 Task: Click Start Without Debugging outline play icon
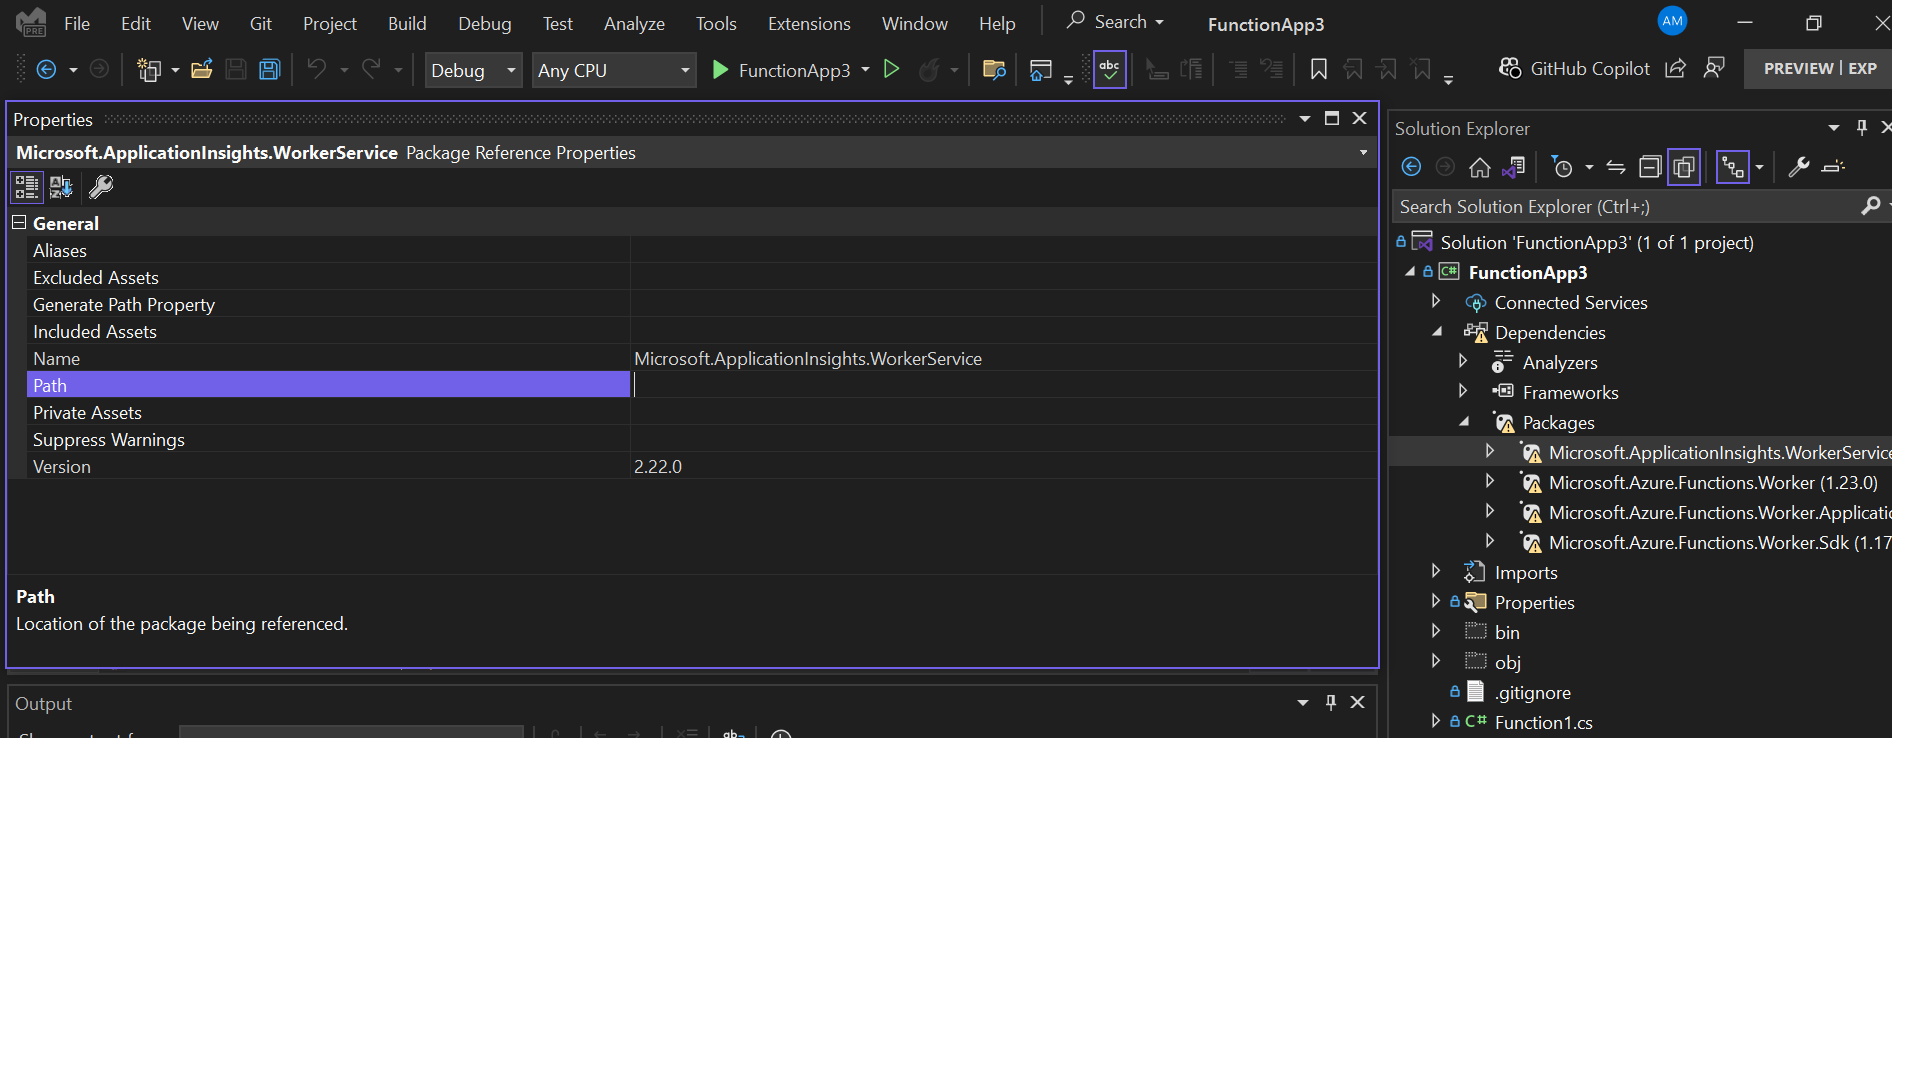coord(891,69)
